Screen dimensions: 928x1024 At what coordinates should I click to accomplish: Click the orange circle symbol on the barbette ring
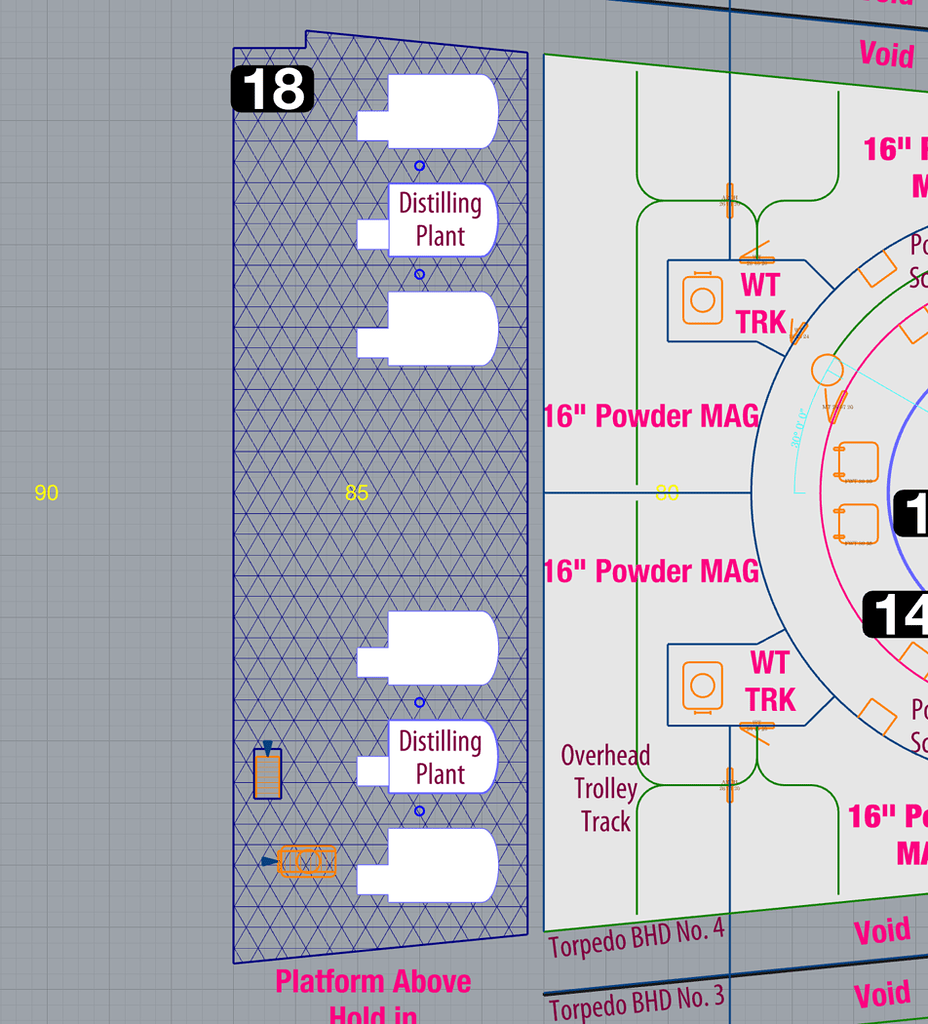click(x=827, y=370)
